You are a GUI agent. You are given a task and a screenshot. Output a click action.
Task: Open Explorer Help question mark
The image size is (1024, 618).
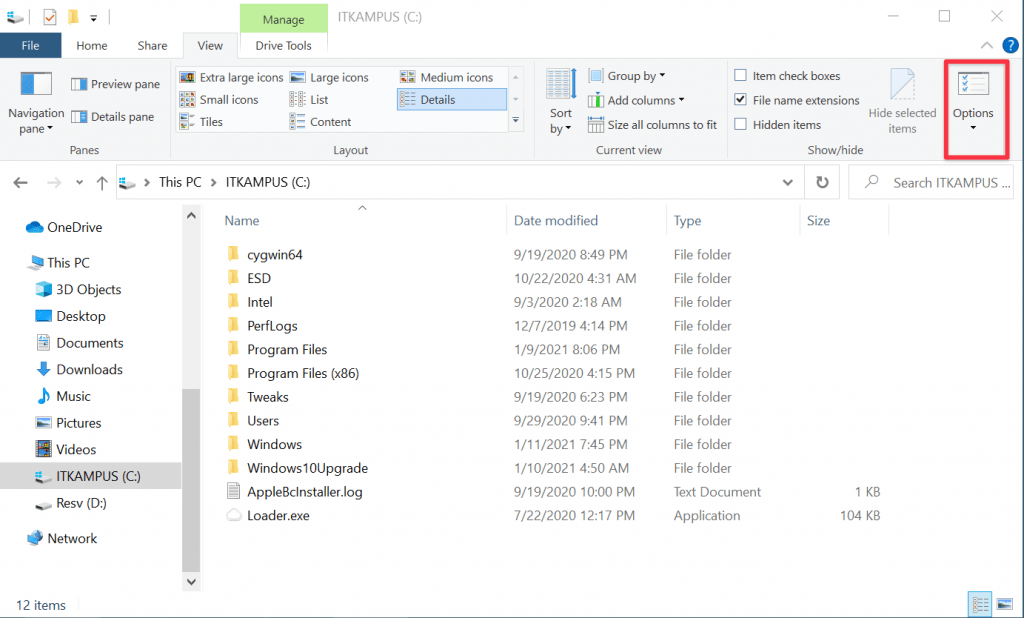1010,45
